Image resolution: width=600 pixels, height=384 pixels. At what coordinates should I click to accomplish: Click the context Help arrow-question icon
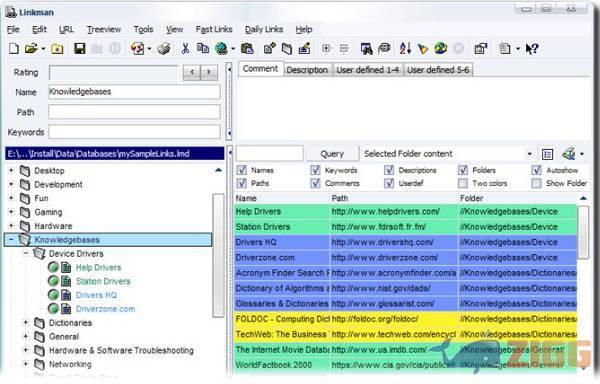(532, 49)
